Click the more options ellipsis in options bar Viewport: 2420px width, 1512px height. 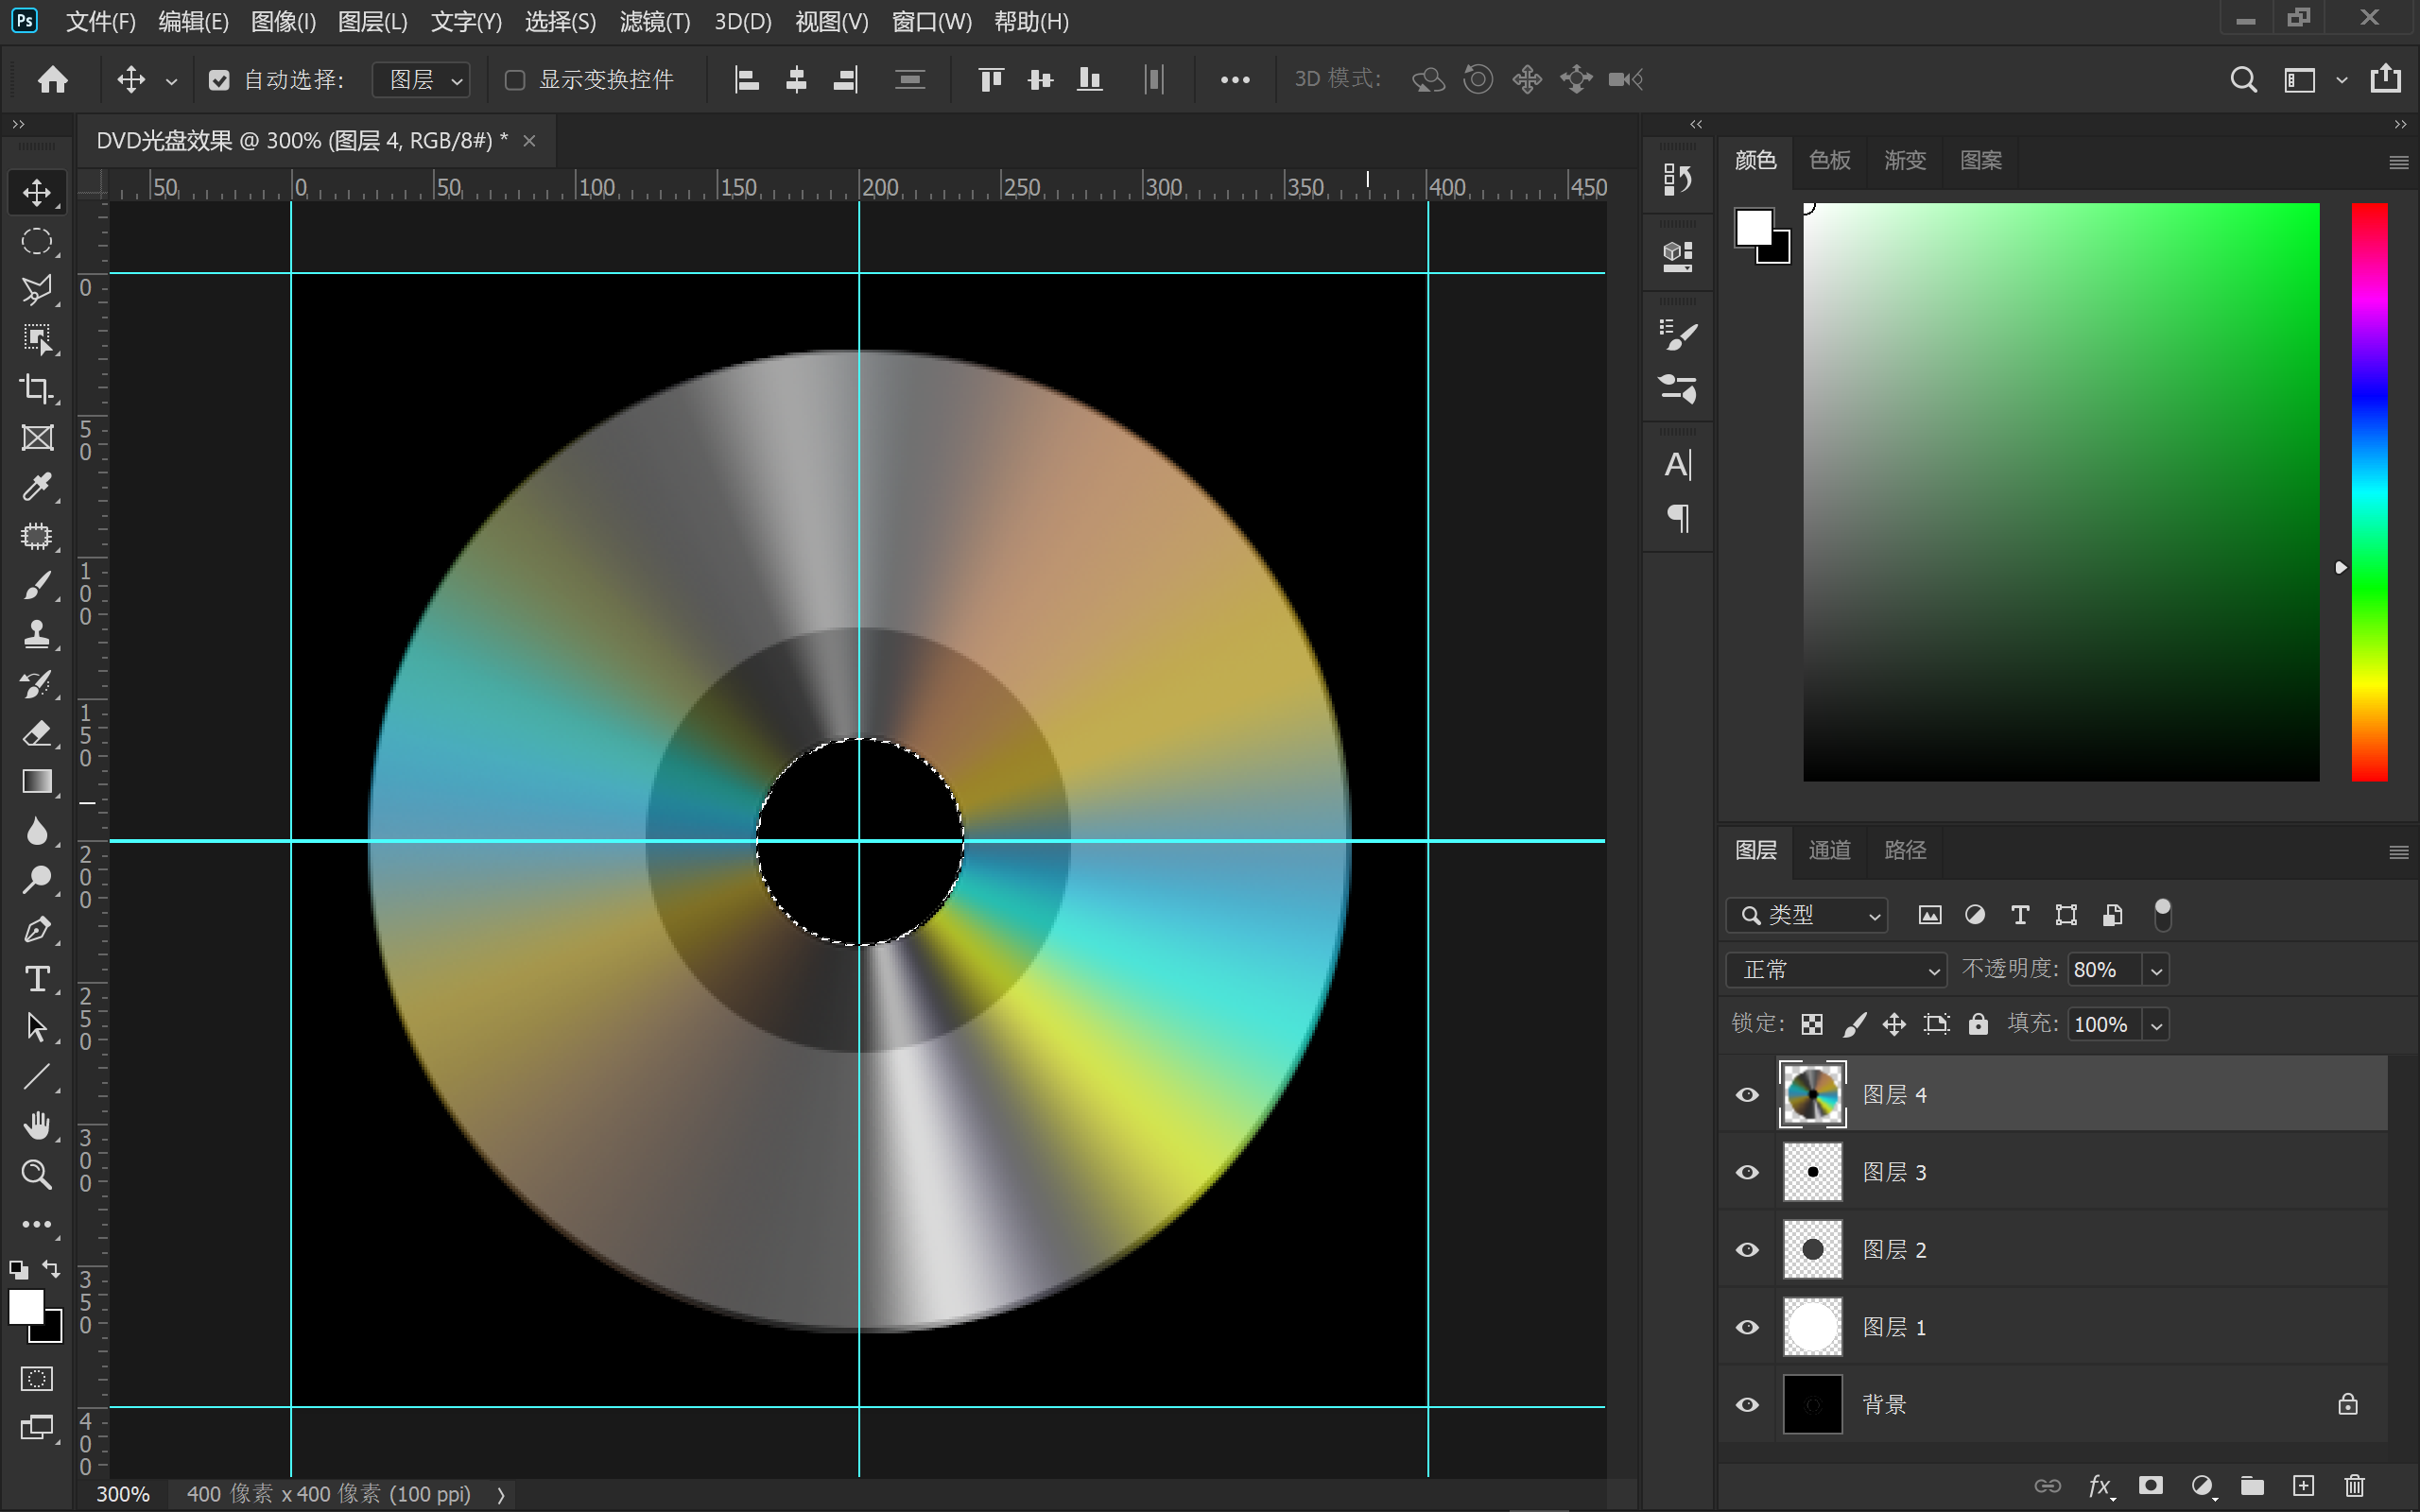click(x=1235, y=80)
